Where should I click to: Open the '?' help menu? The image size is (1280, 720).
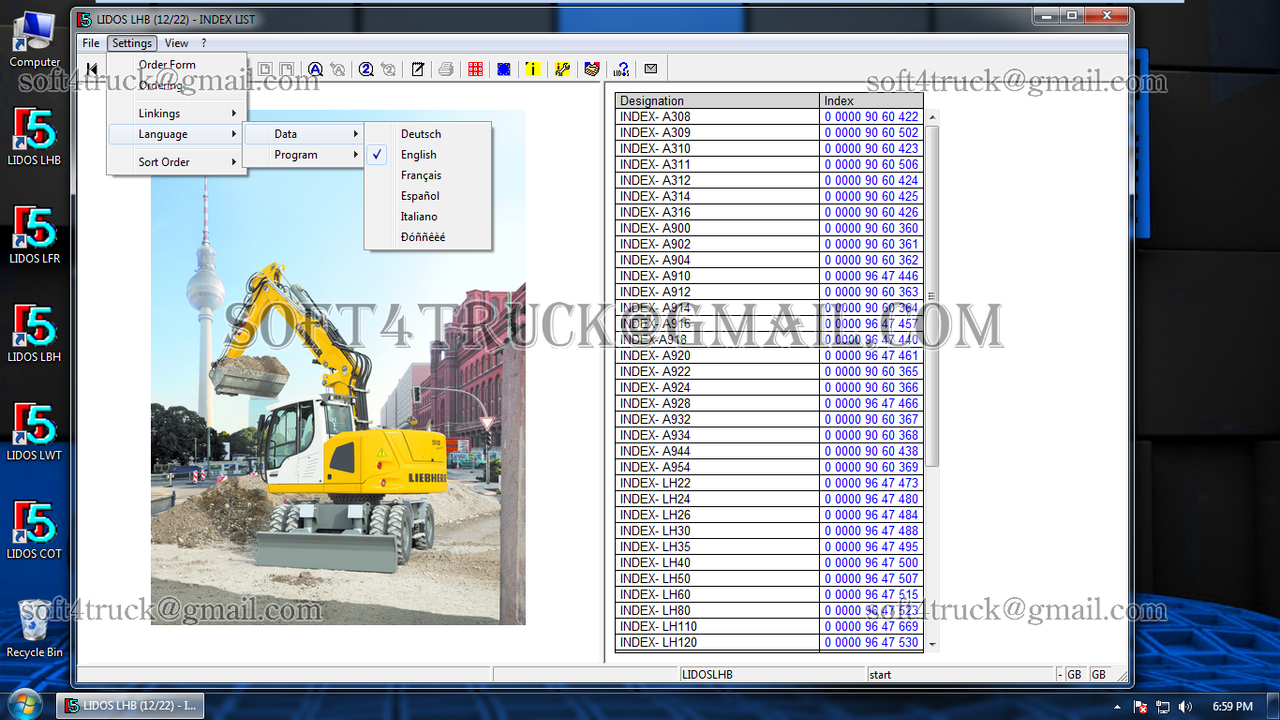(x=204, y=43)
